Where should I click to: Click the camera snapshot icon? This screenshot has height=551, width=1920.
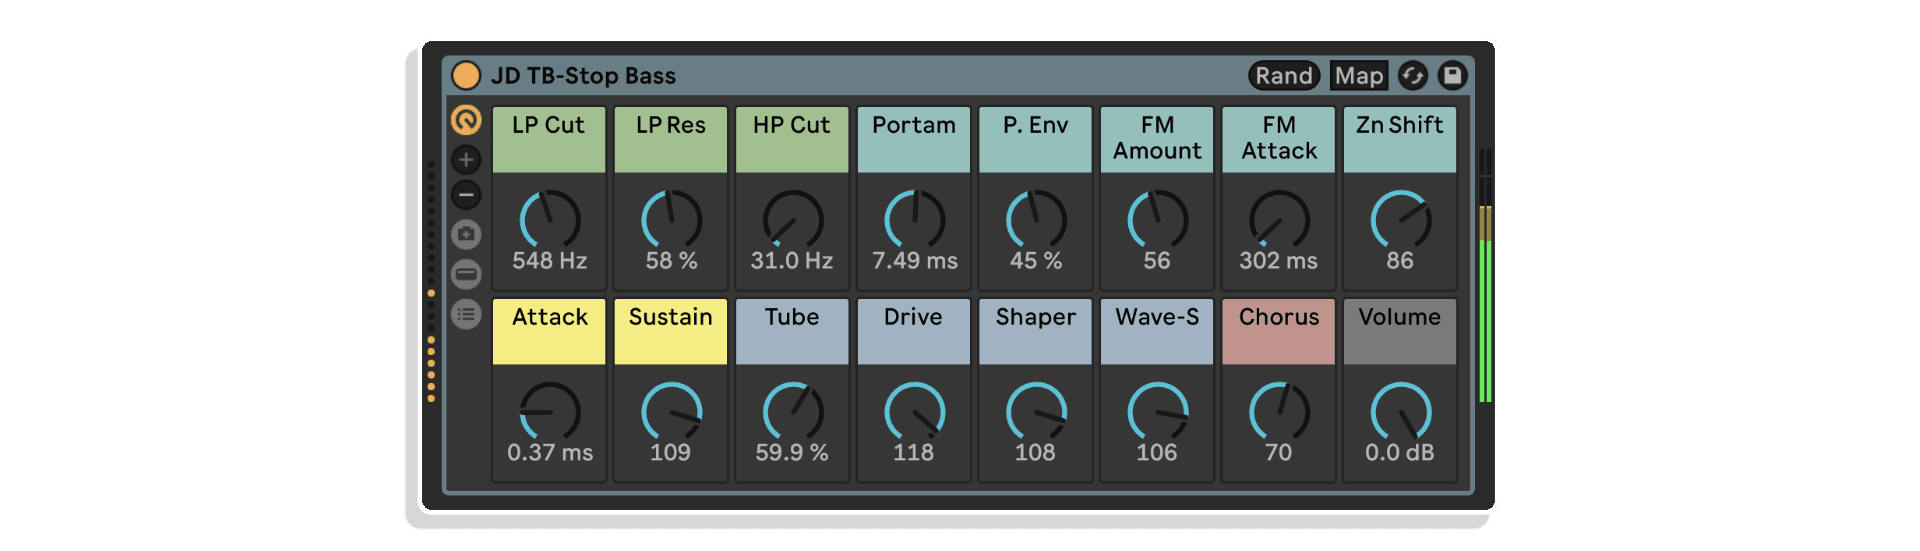point(466,234)
